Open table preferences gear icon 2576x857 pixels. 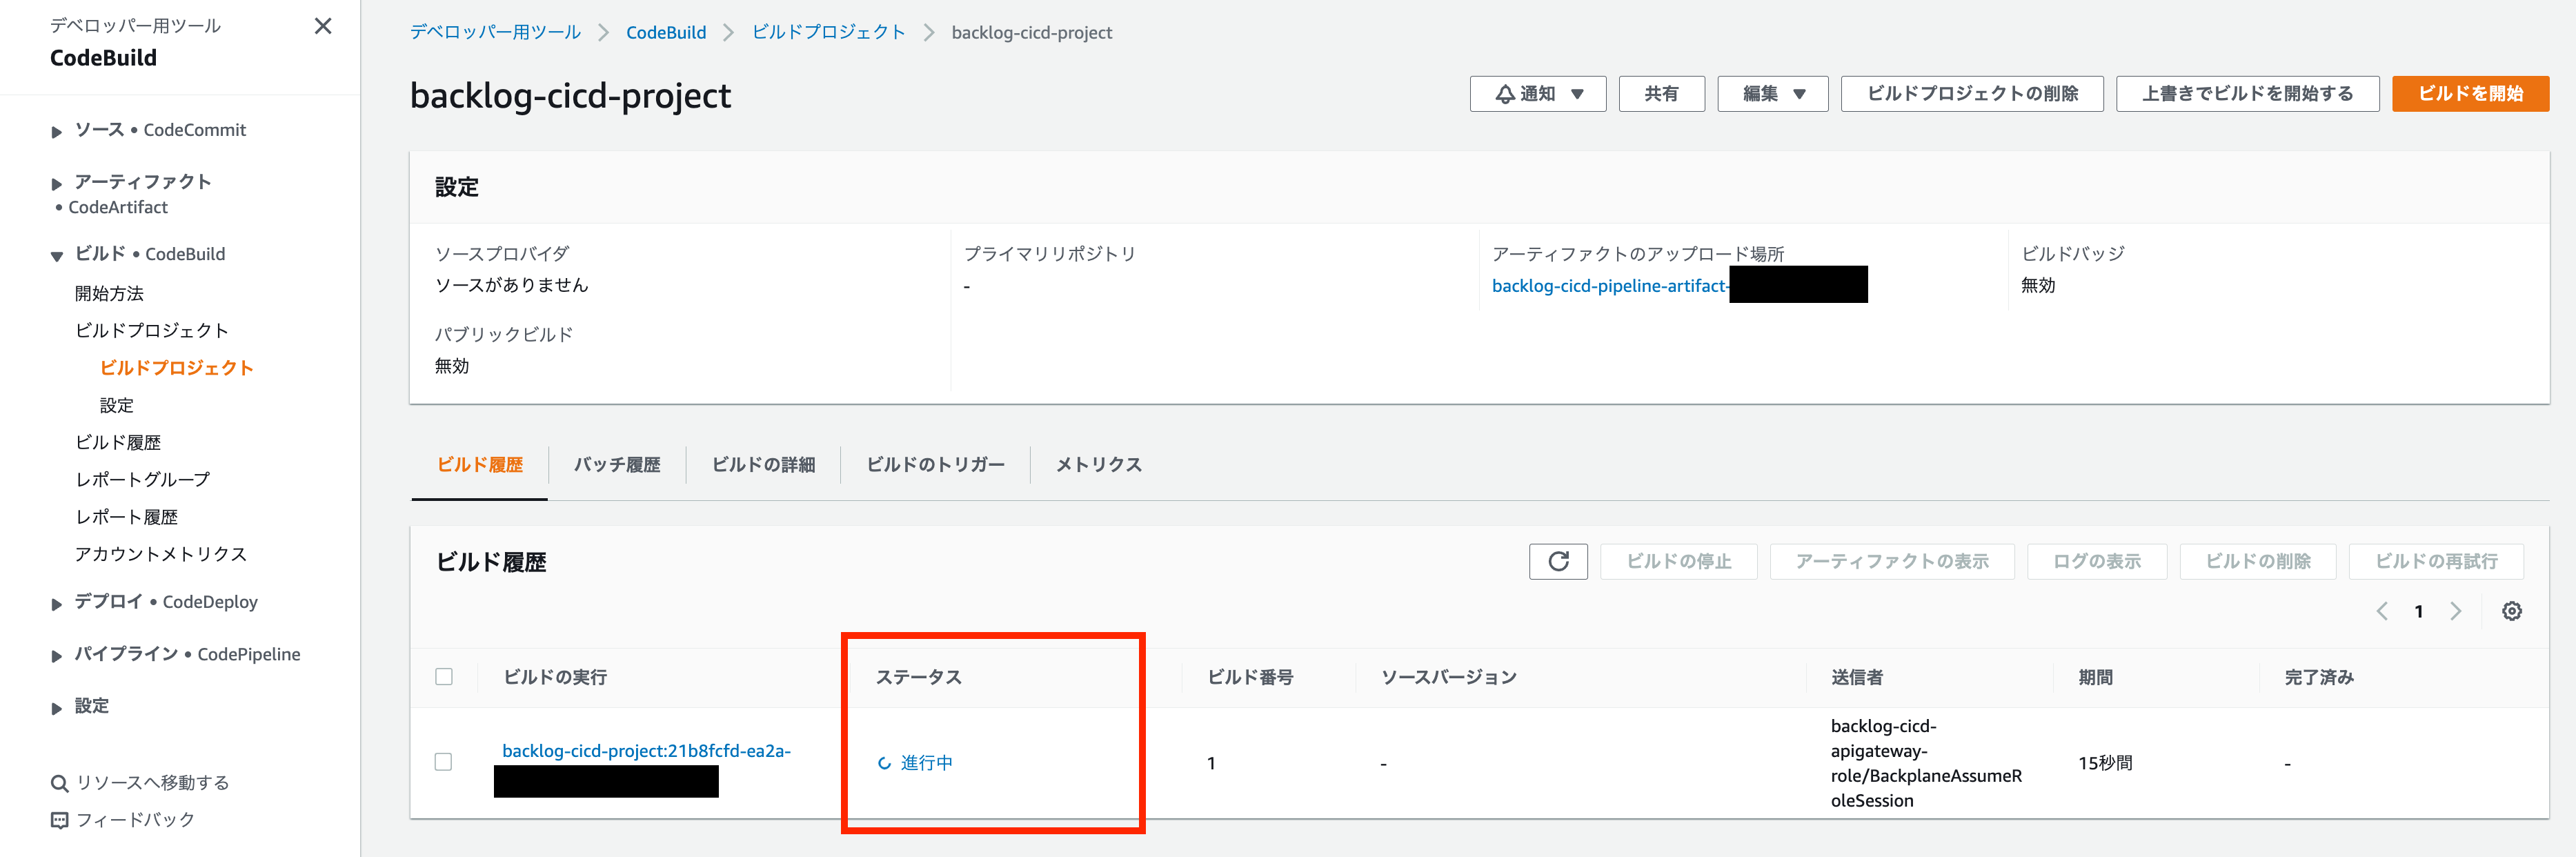[x=2511, y=611]
